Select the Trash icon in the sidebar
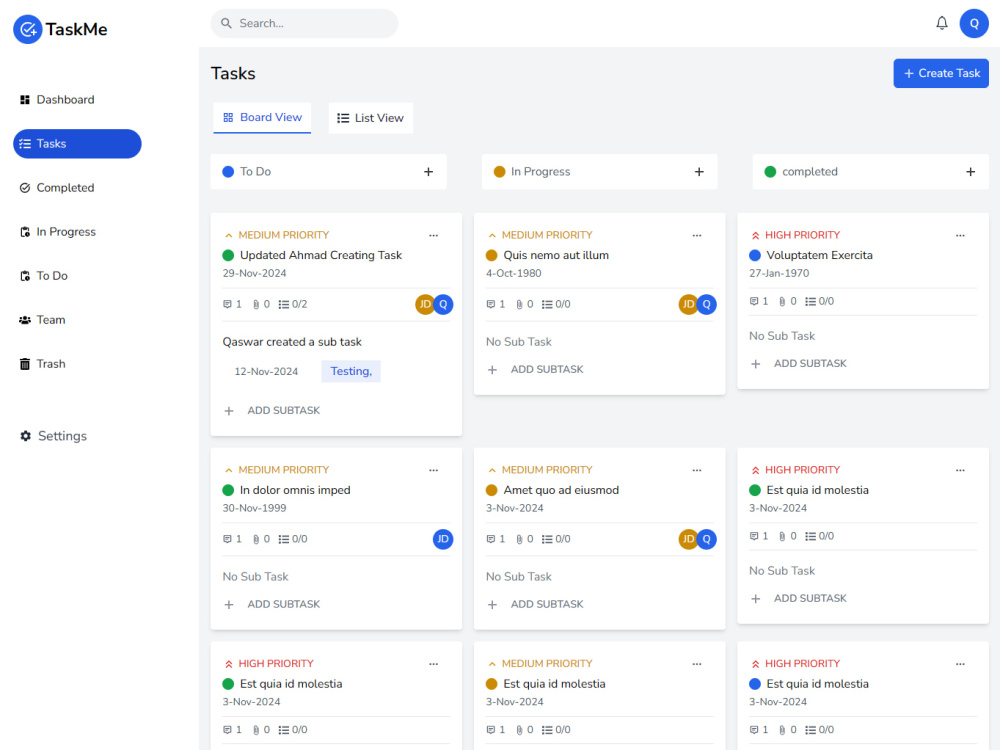Image resolution: width=1000 pixels, height=750 pixels. pyautogui.click(x=23, y=363)
